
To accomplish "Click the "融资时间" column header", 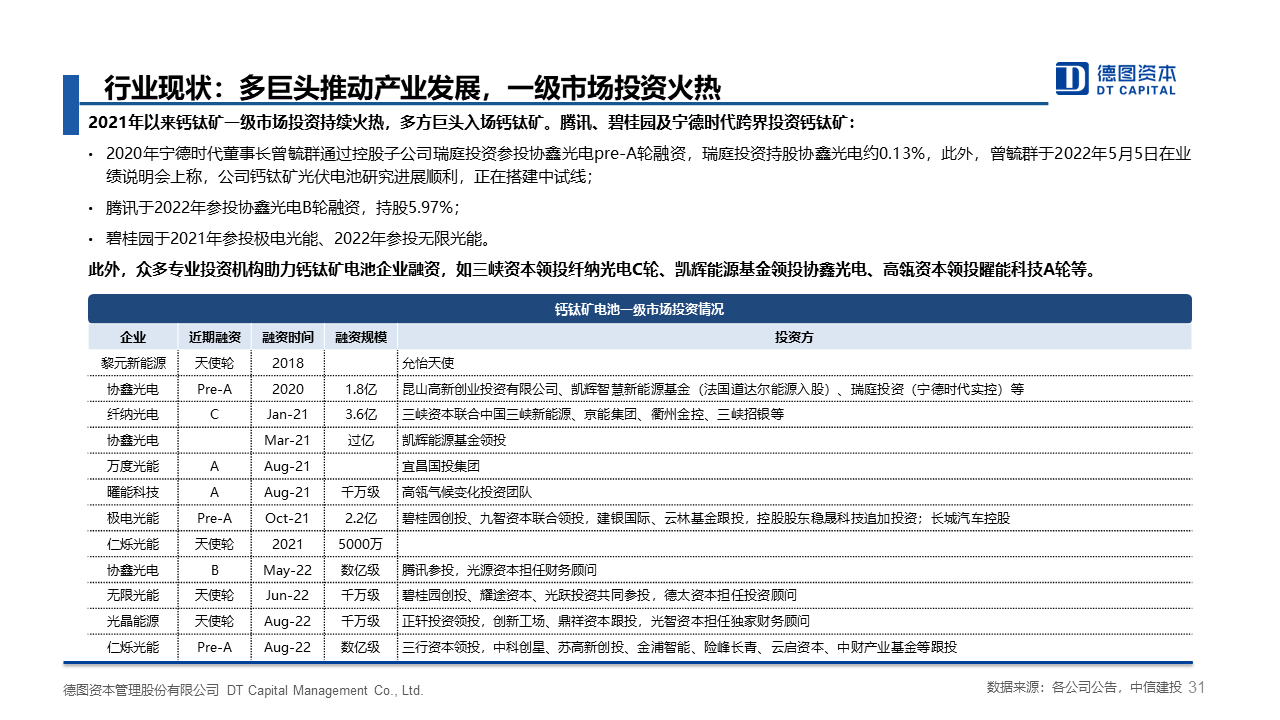I will click(288, 337).
